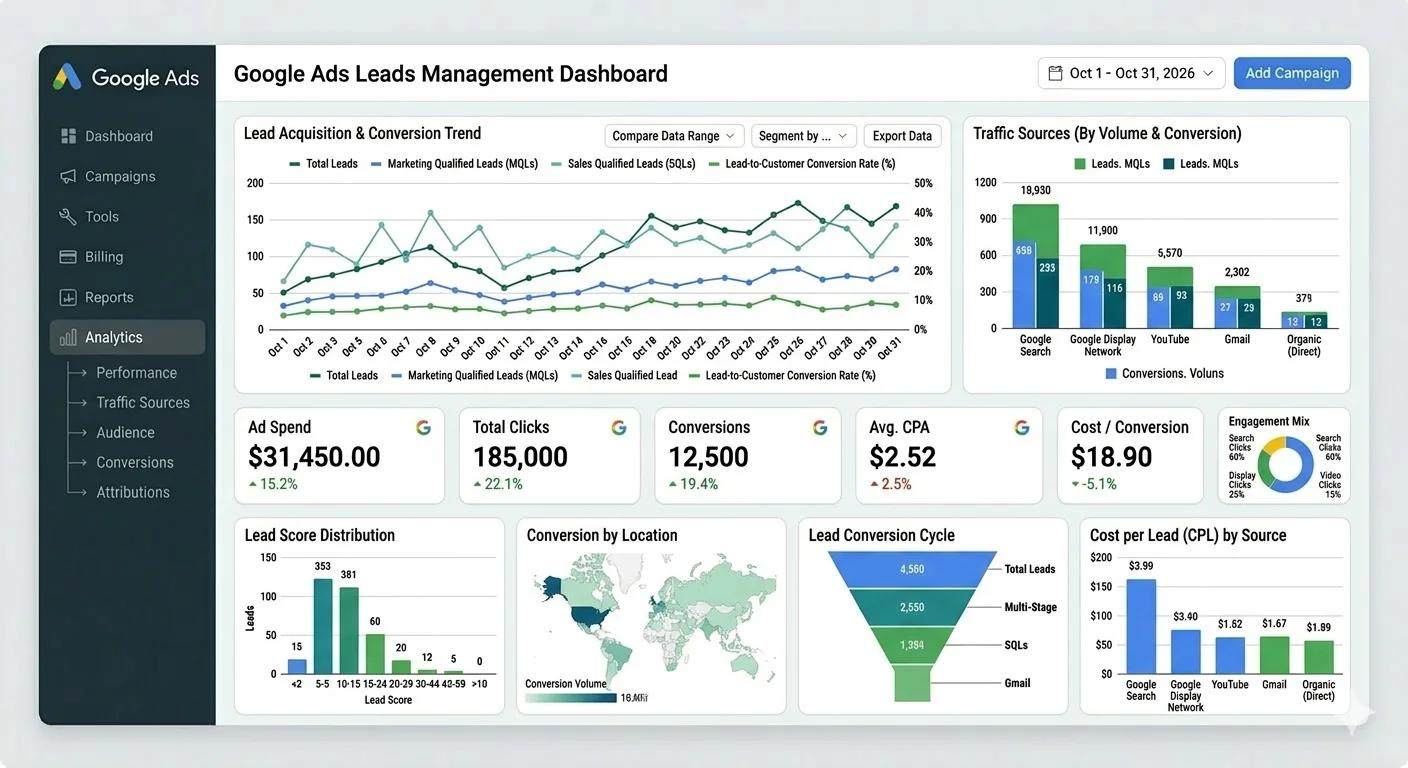The width and height of the screenshot is (1408, 768).
Task: Click the Conversion Volume color gradient scale
Action: pos(570,698)
